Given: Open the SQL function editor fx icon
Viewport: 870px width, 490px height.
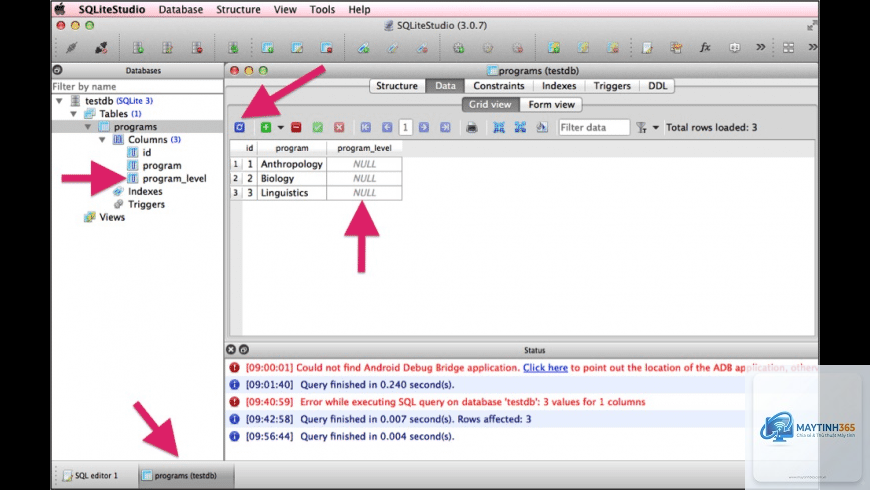Looking at the screenshot, I should [x=705, y=48].
